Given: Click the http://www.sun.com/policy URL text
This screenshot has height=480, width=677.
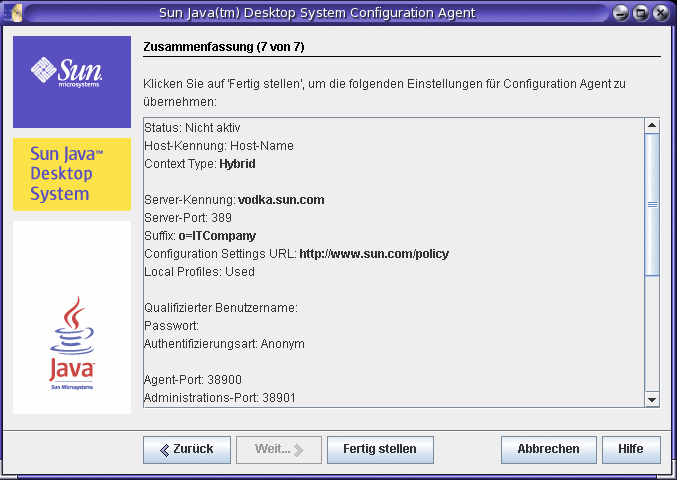Looking at the screenshot, I should point(374,254).
